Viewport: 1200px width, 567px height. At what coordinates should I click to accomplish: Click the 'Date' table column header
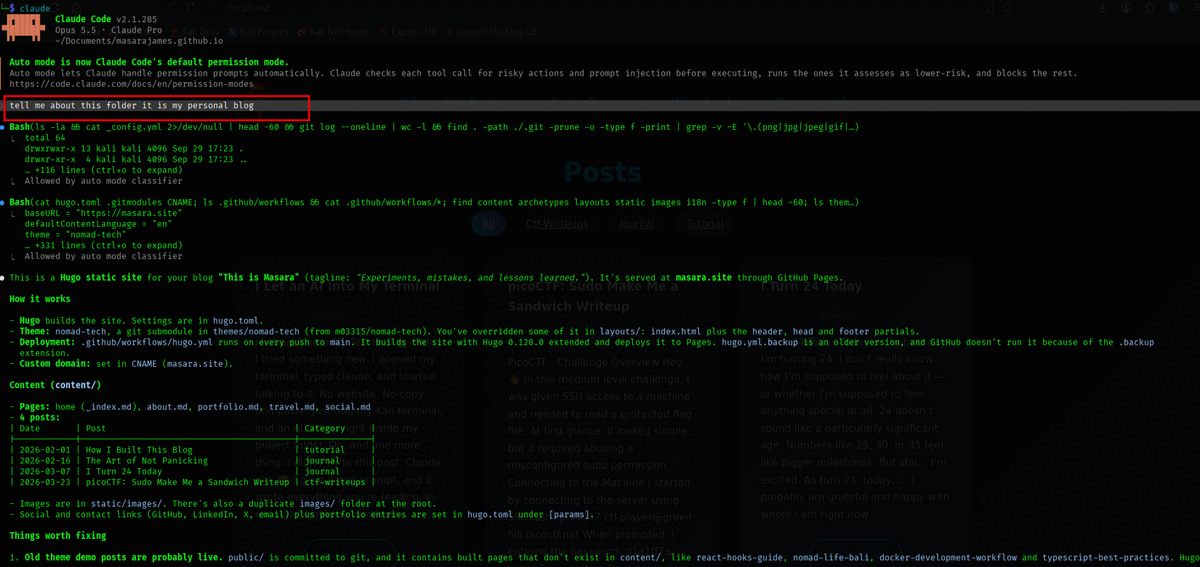click(x=31, y=428)
